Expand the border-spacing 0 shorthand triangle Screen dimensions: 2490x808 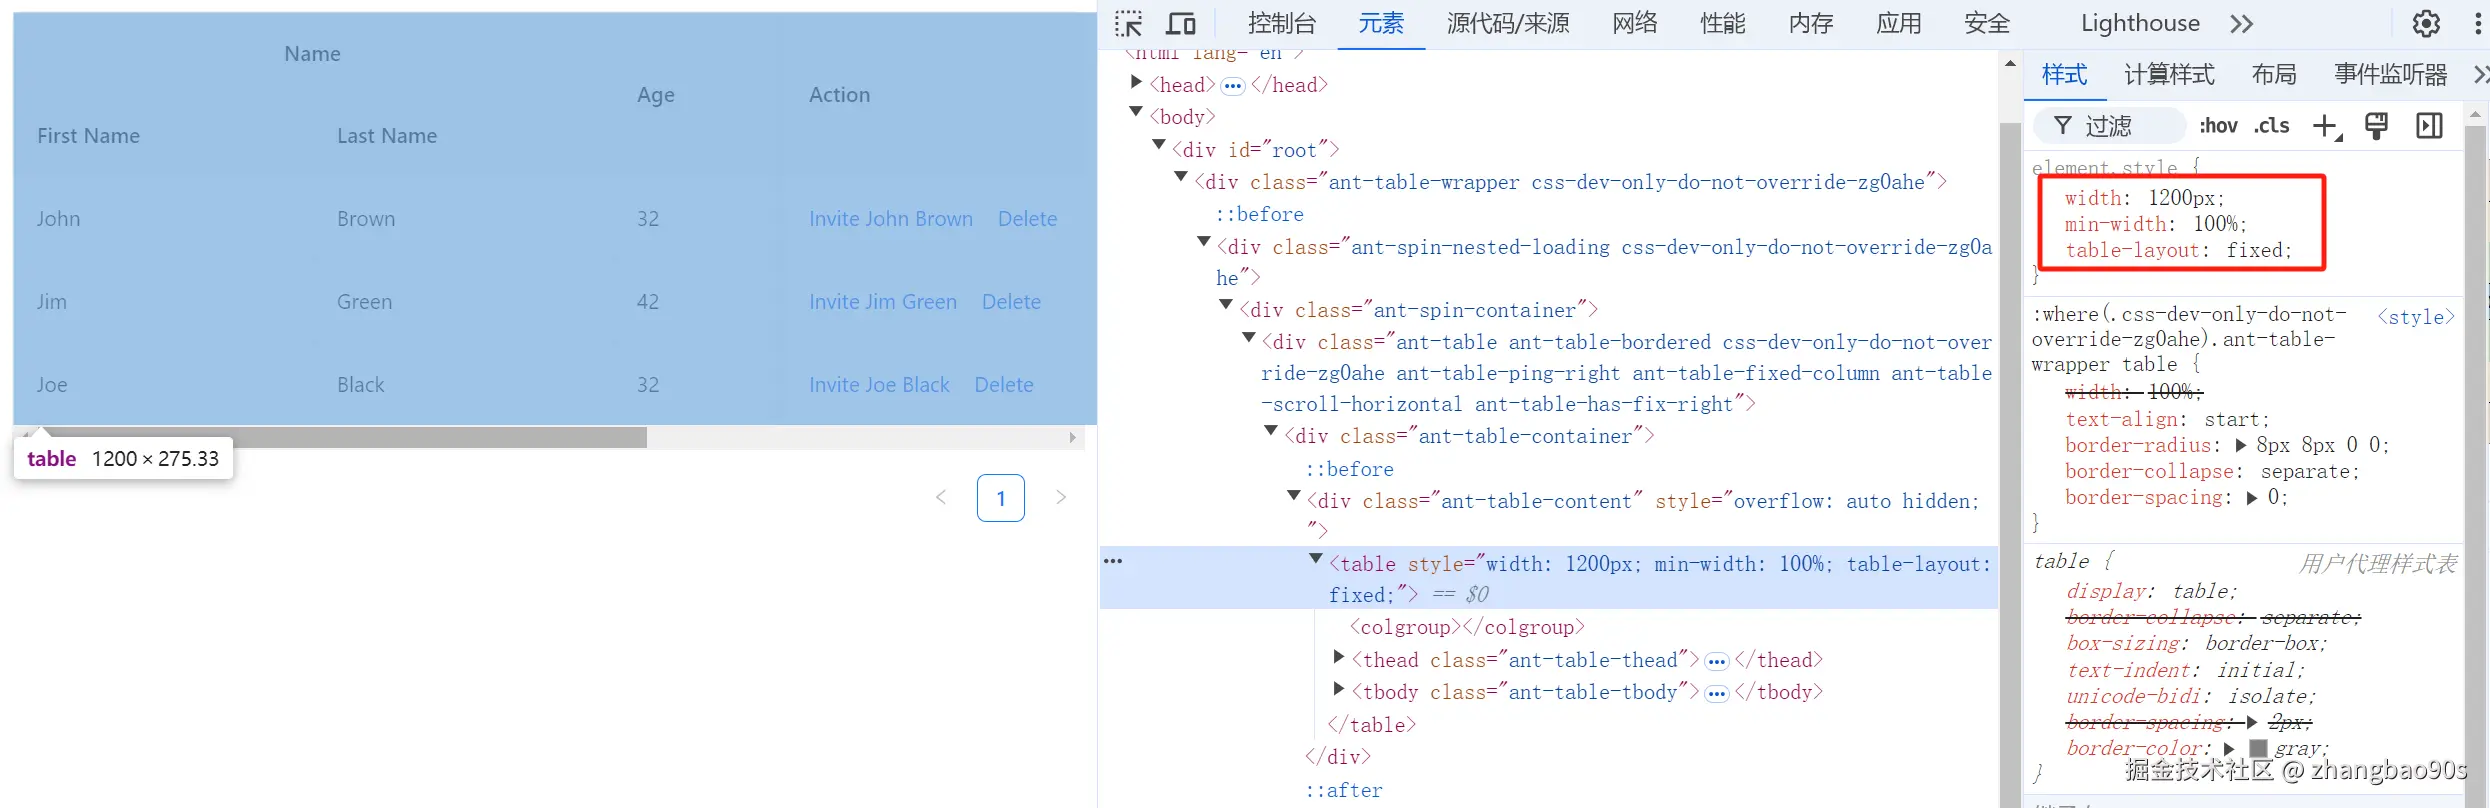pyautogui.click(x=2252, y=497)
